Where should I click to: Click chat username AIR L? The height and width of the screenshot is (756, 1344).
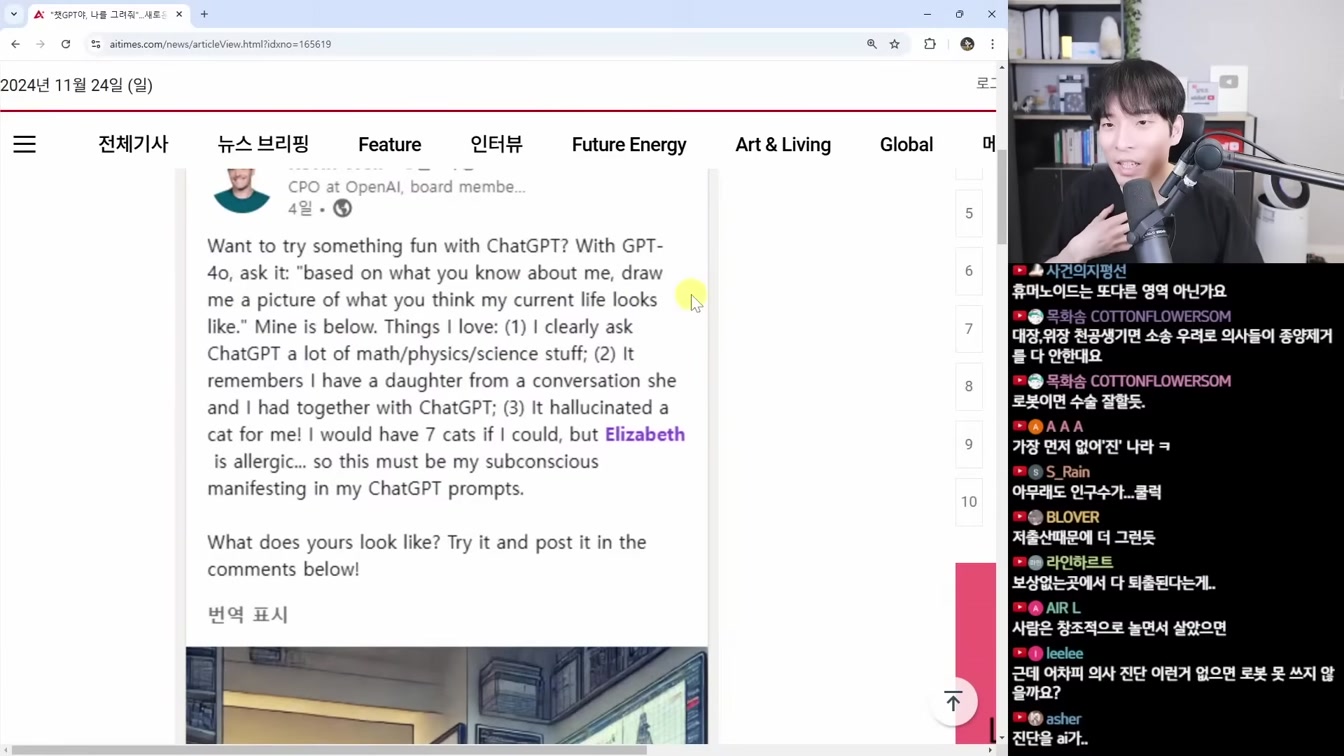point(1063,608)
